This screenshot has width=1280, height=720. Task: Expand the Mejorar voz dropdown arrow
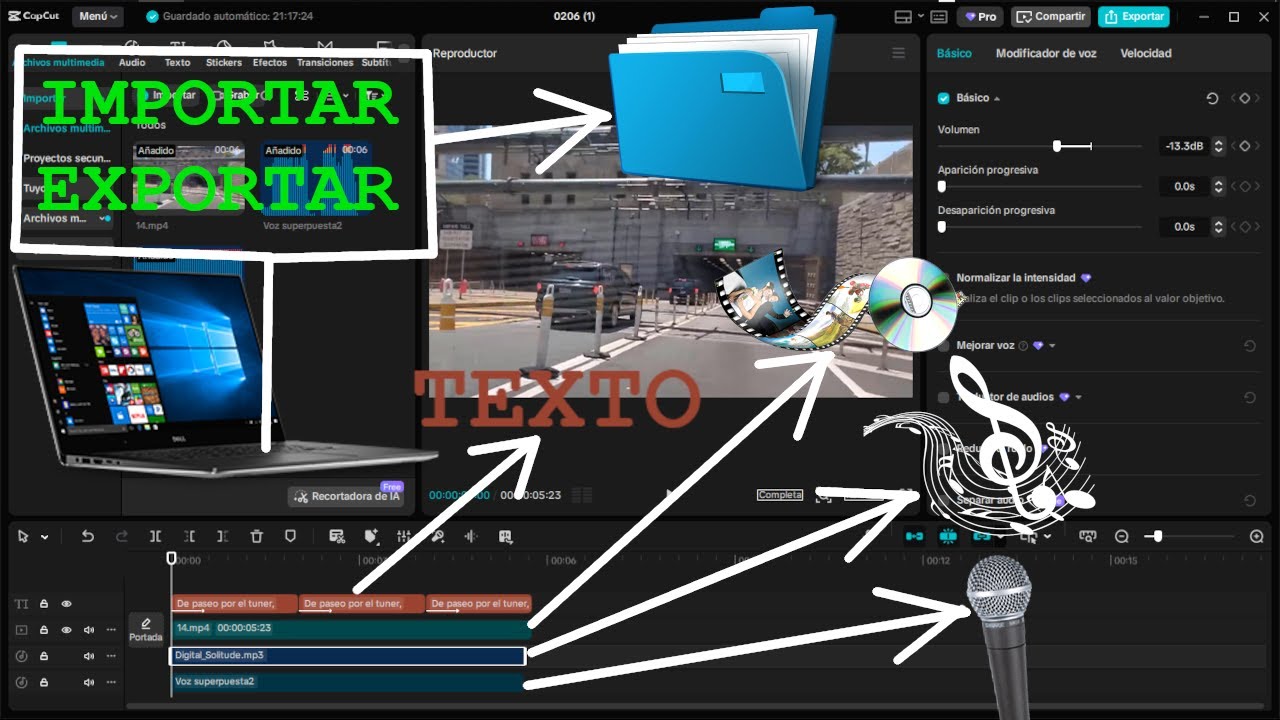(x=1052, y=346)
